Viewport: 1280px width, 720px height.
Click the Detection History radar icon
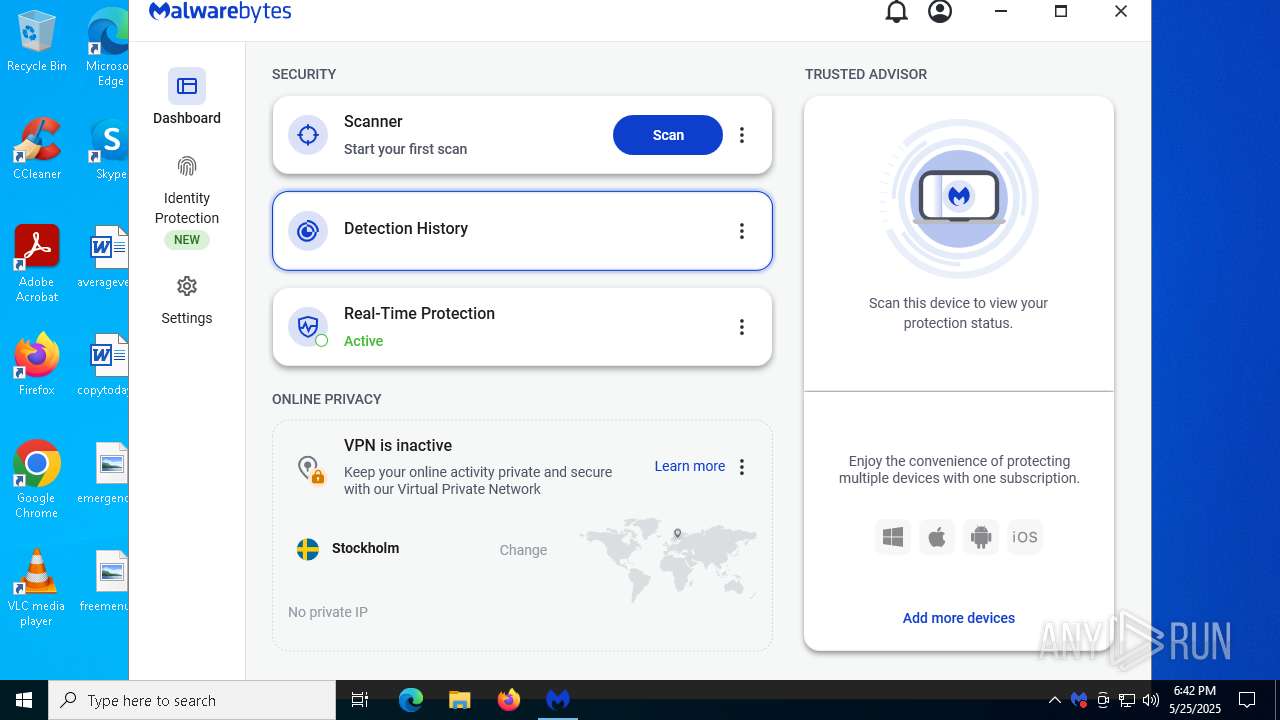click(308, 231)
